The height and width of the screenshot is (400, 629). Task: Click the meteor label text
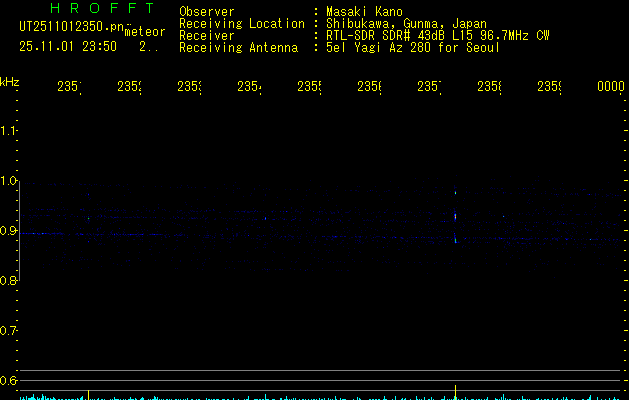(145, 32)
